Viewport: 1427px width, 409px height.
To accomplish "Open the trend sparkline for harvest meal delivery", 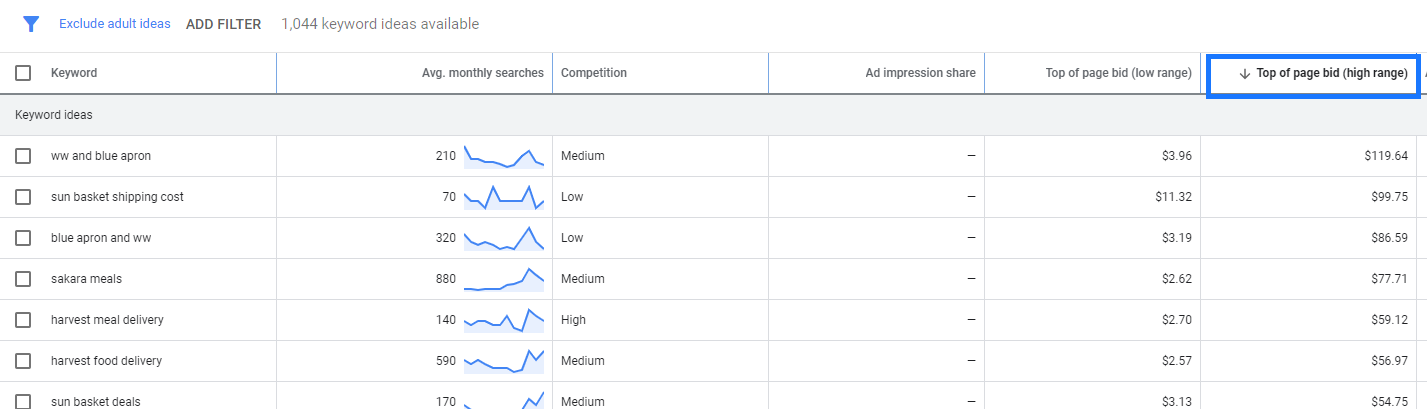I will click(x=503, y=320).
